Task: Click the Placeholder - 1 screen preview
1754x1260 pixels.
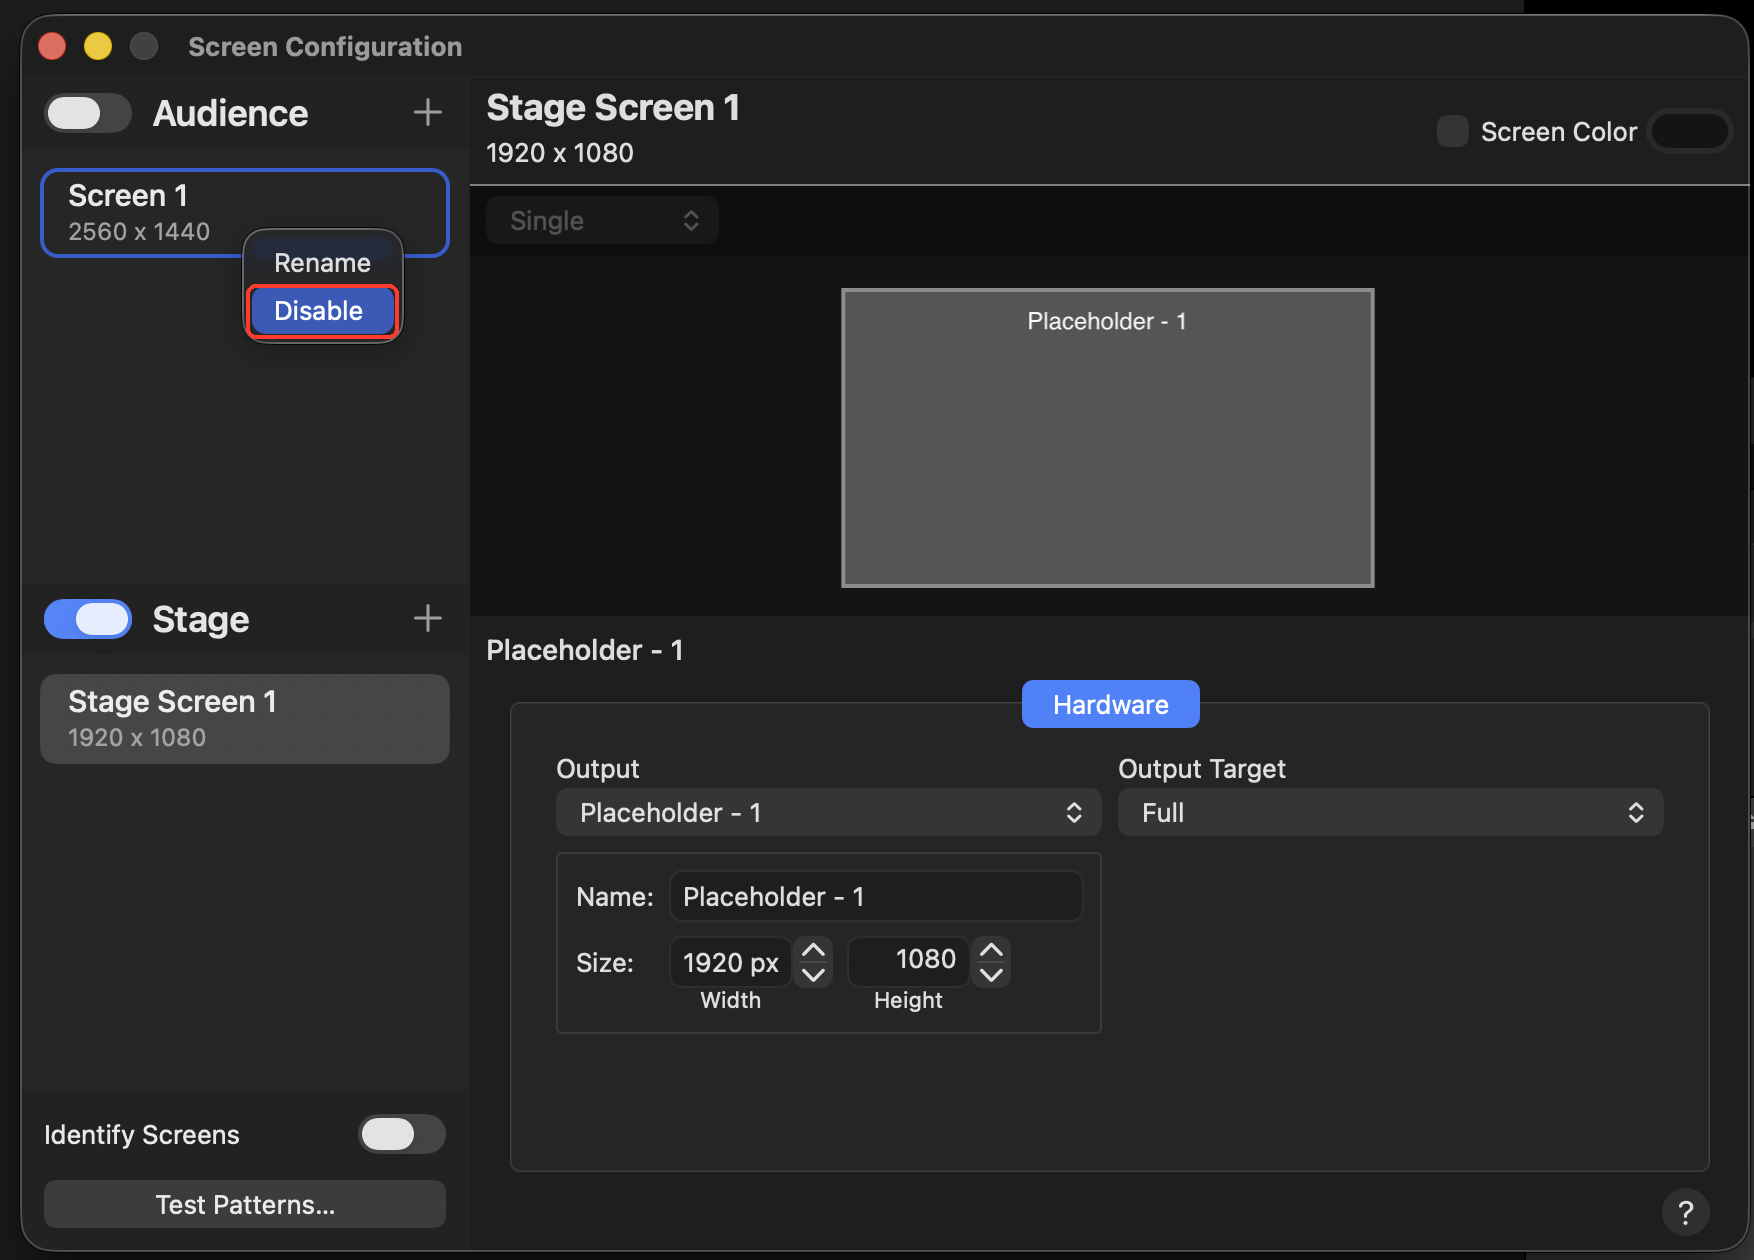Action: [1107, 438]
